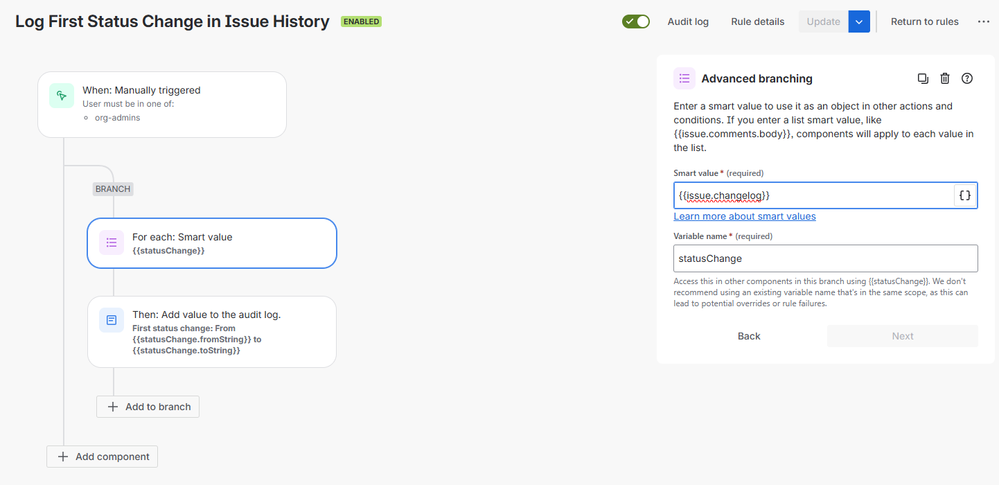Select the rule title text
999x485 pixels.
[172, 22]
